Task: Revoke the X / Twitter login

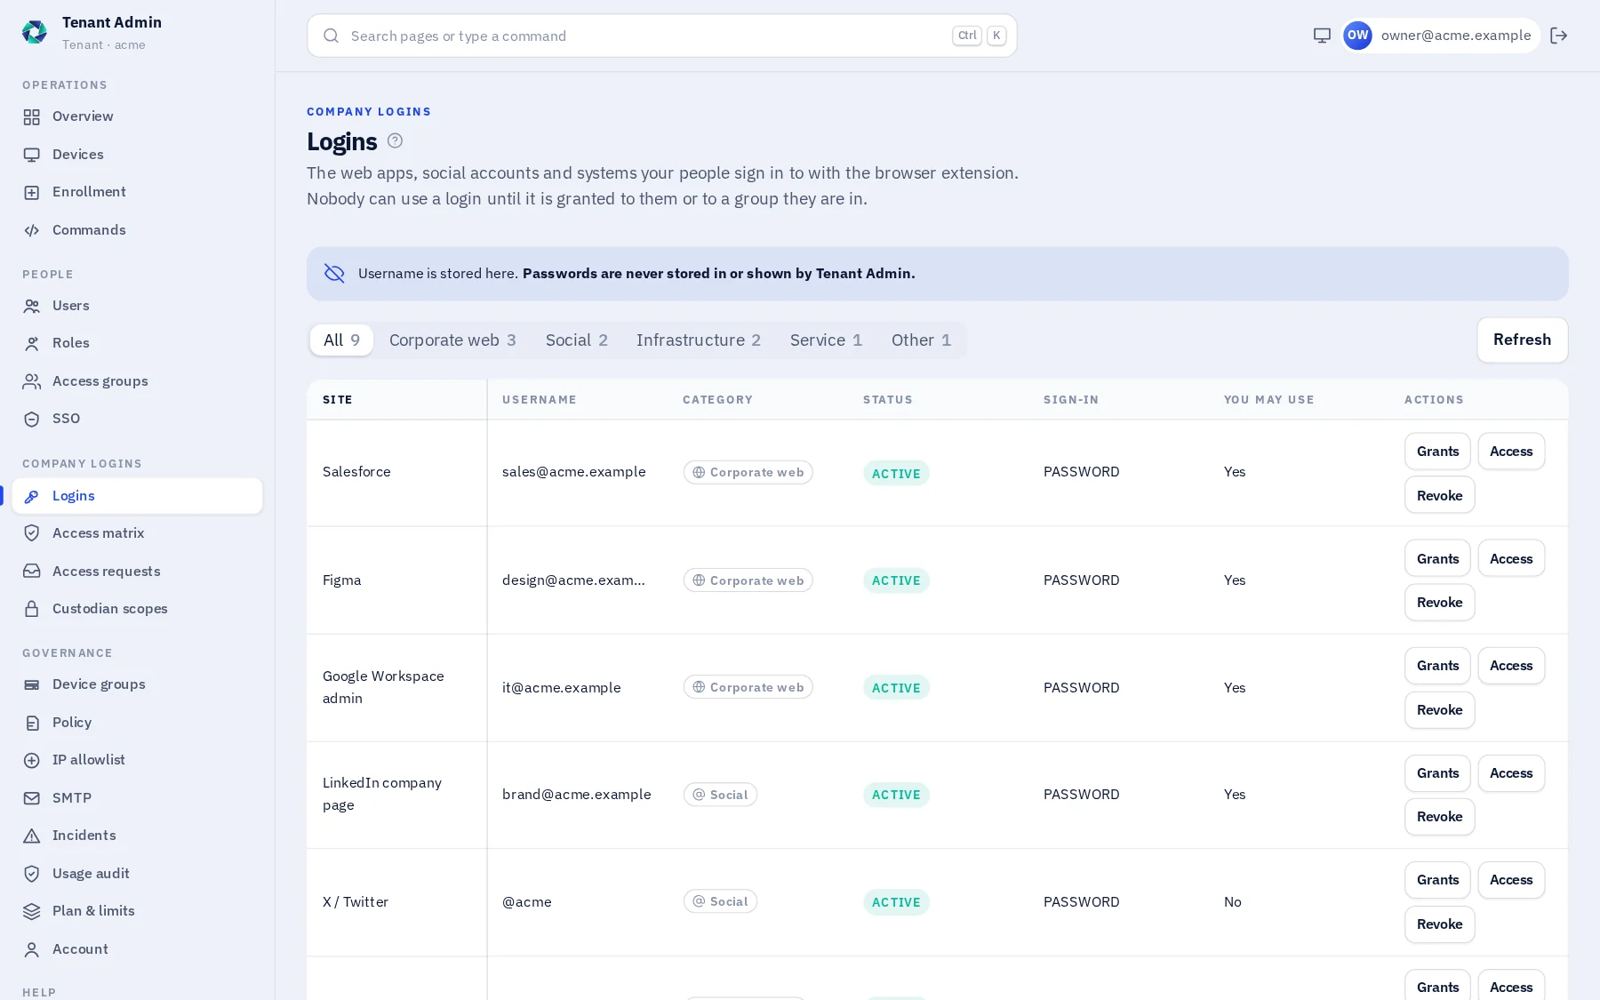Action: pyautogui.click(x=1439, y=924)
